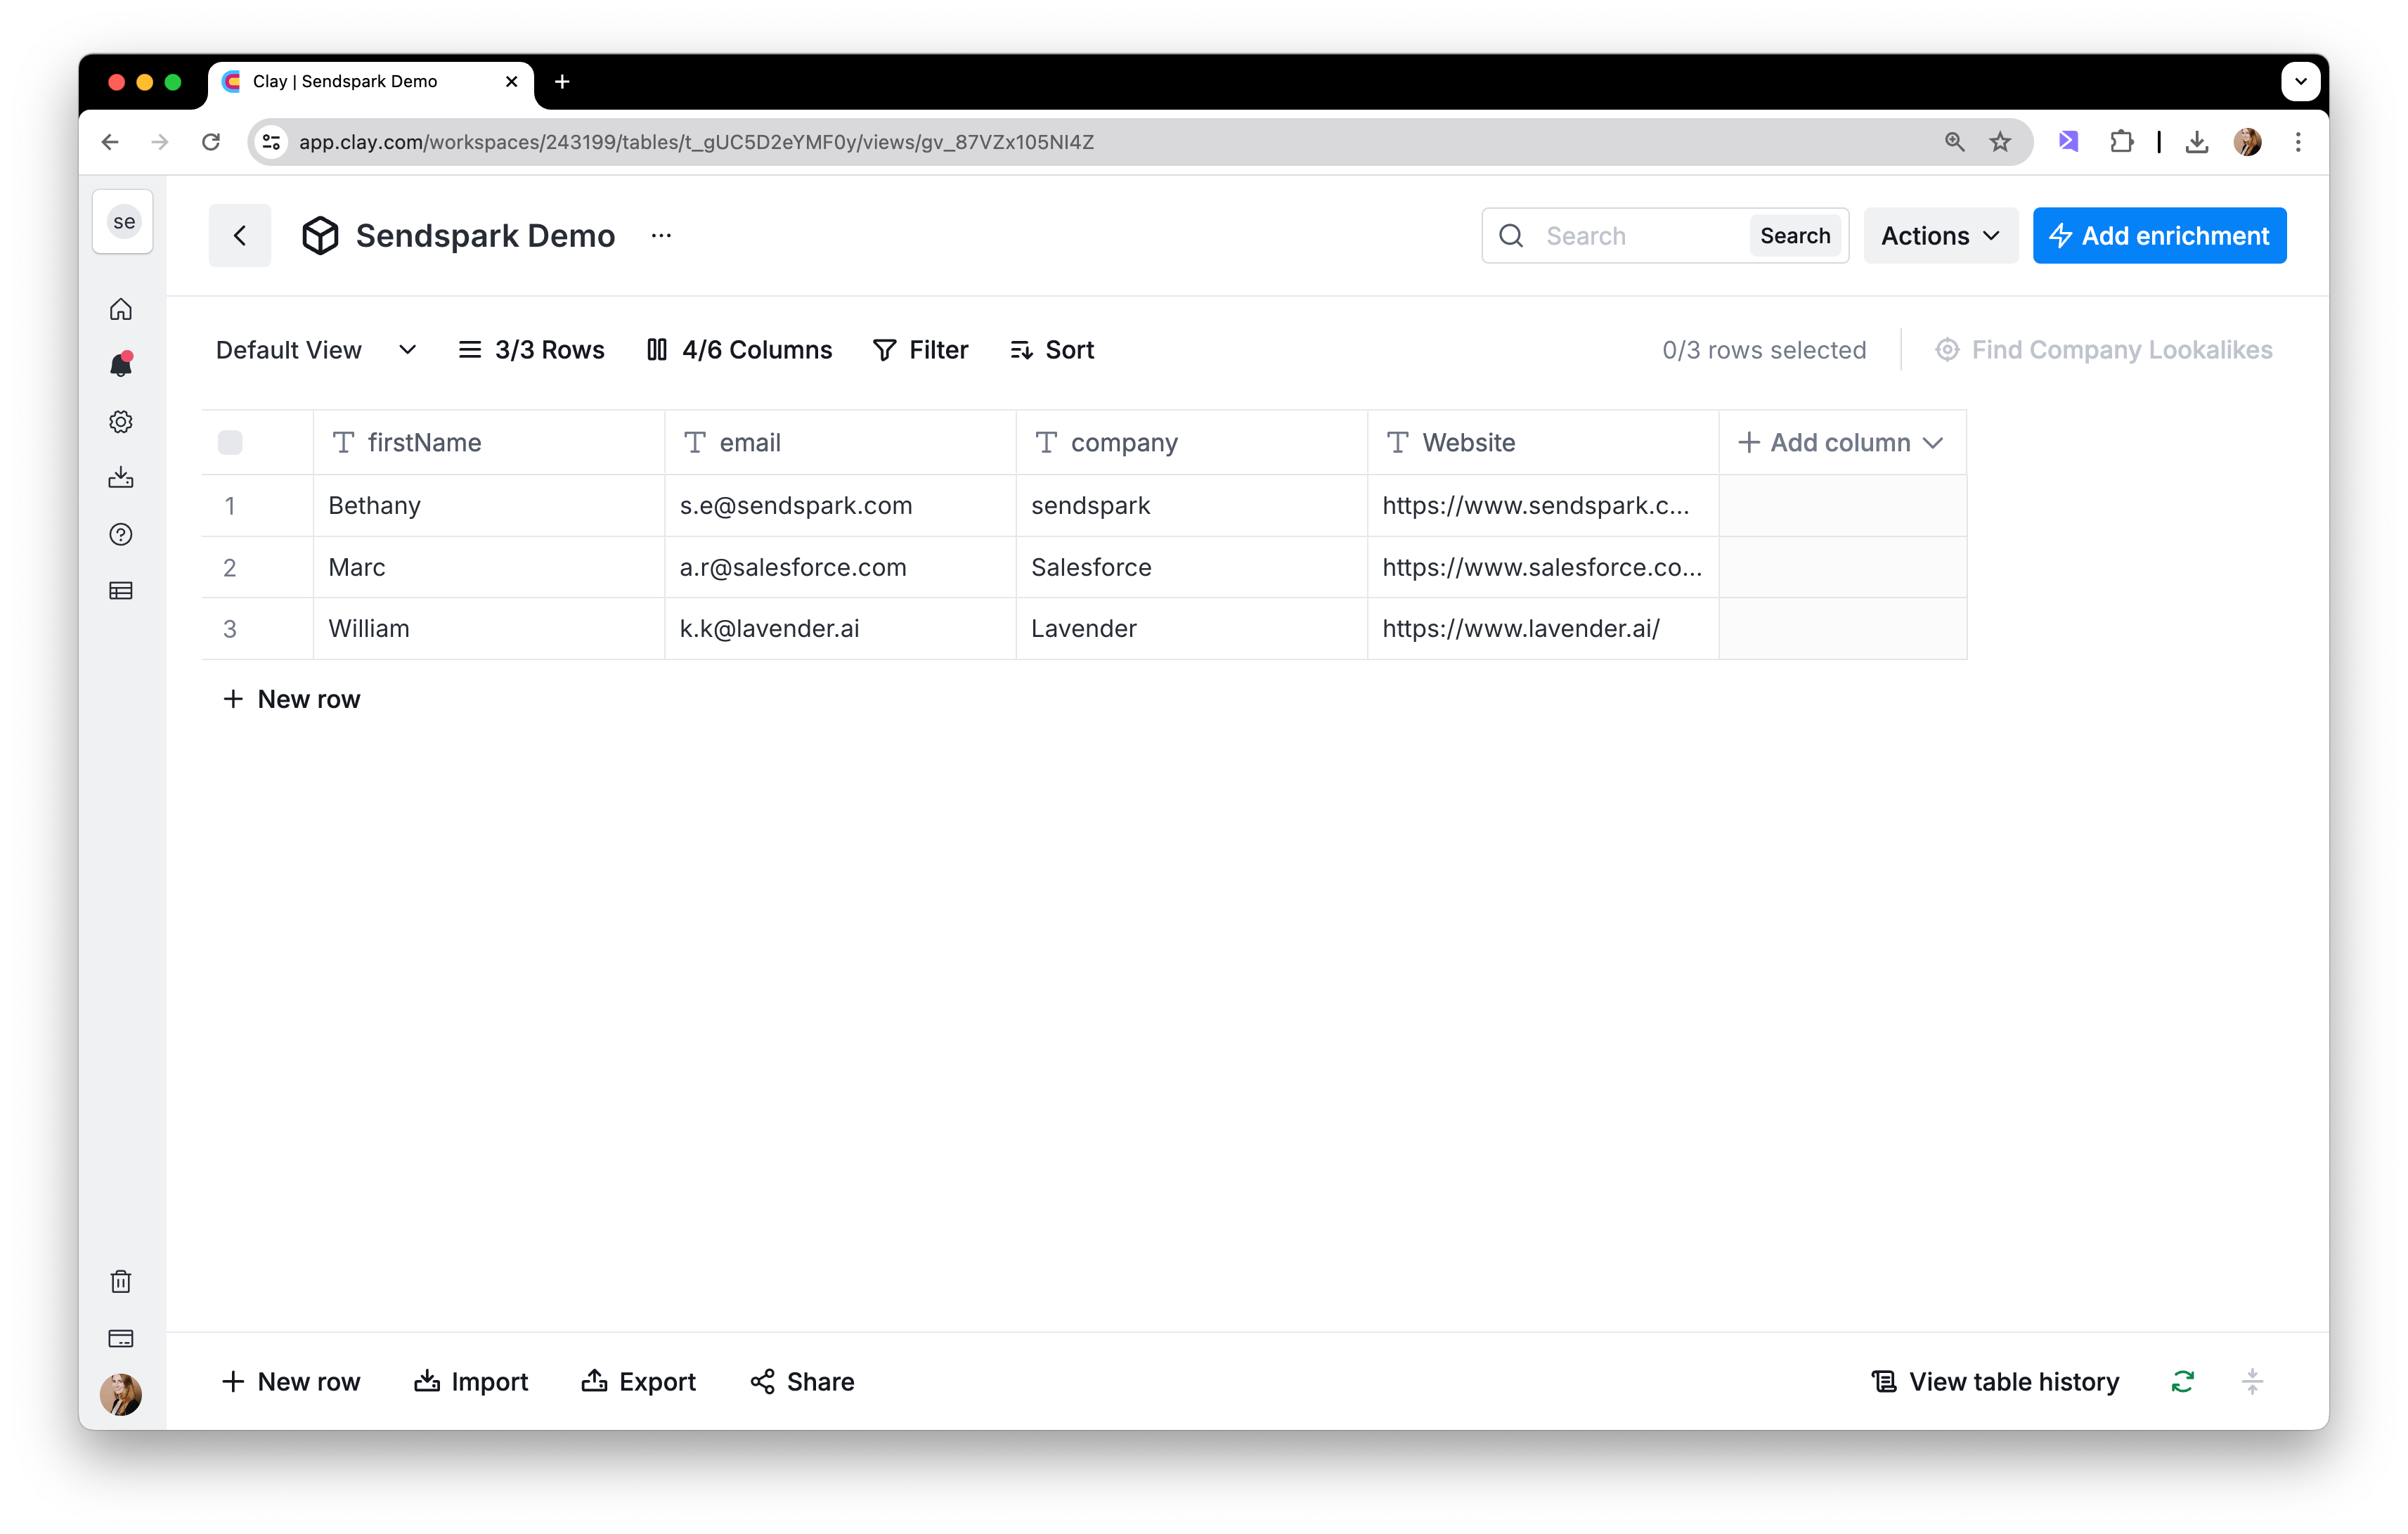
Task: Open settings gear in sidebar
Action: pos(121,422)
